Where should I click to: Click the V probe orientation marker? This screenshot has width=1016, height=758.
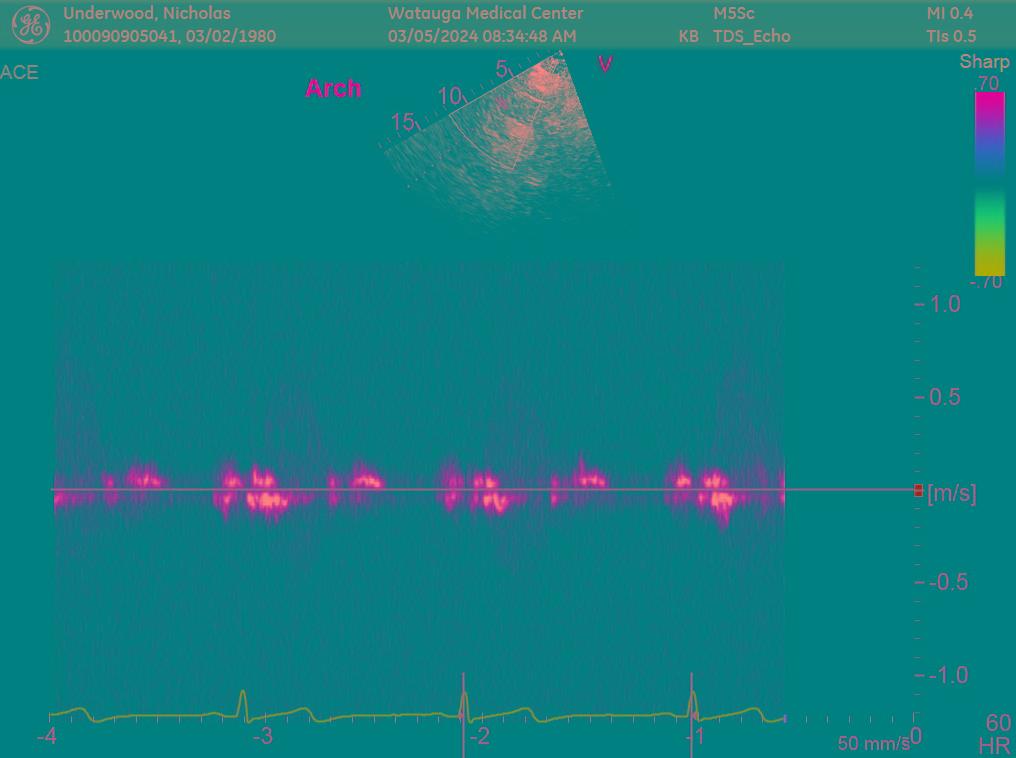[x=604, y=64]
